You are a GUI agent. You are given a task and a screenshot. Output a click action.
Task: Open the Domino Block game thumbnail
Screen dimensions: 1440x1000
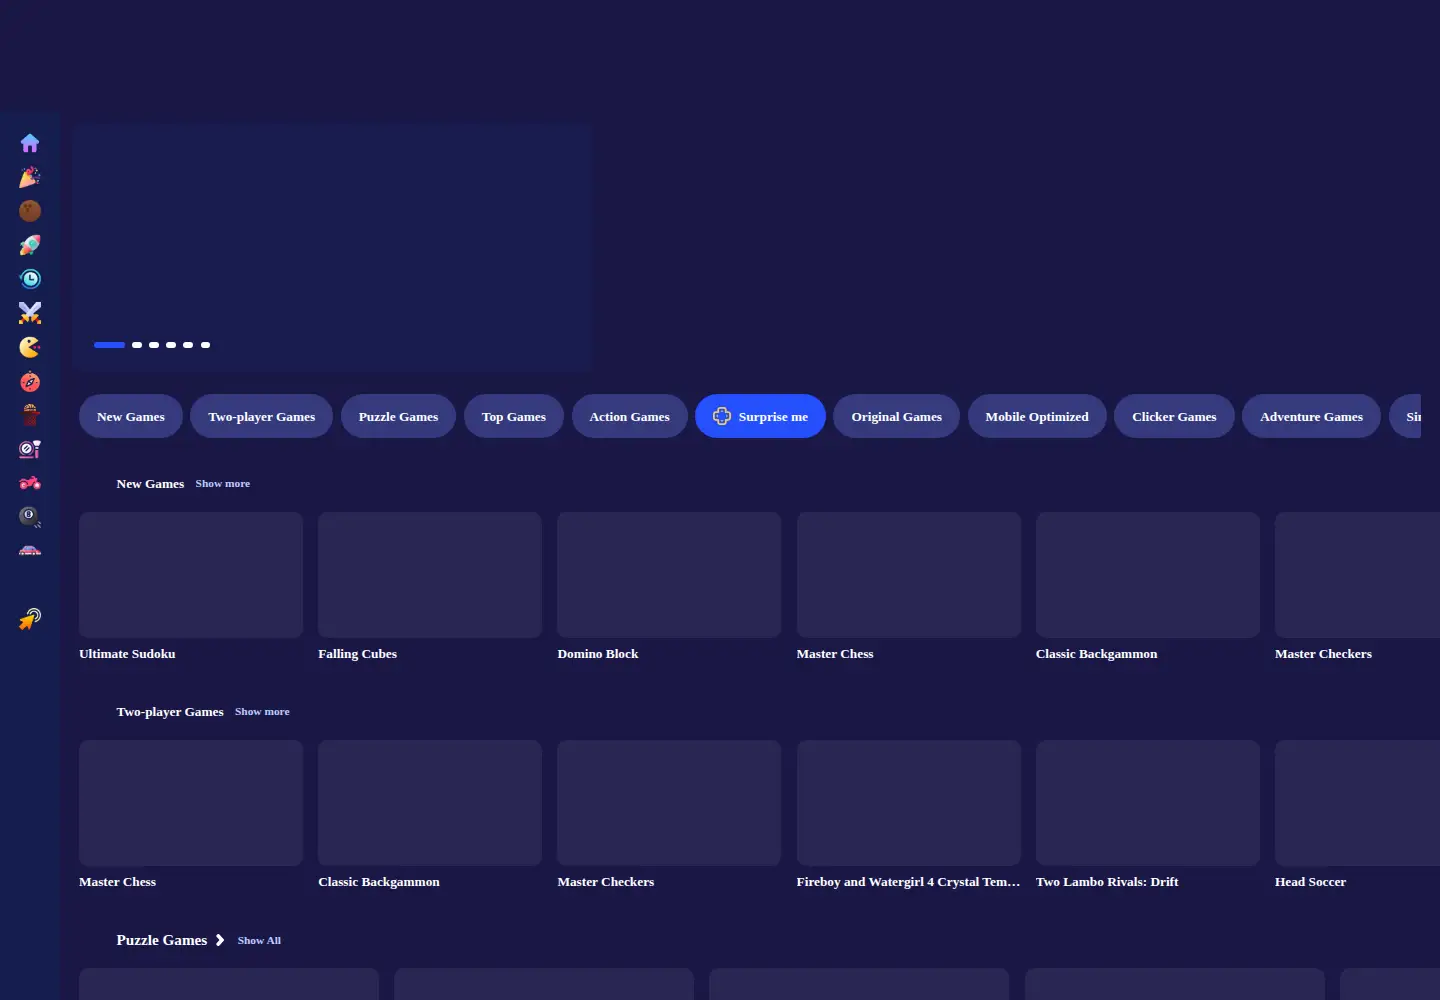click(x=669, y=575)
